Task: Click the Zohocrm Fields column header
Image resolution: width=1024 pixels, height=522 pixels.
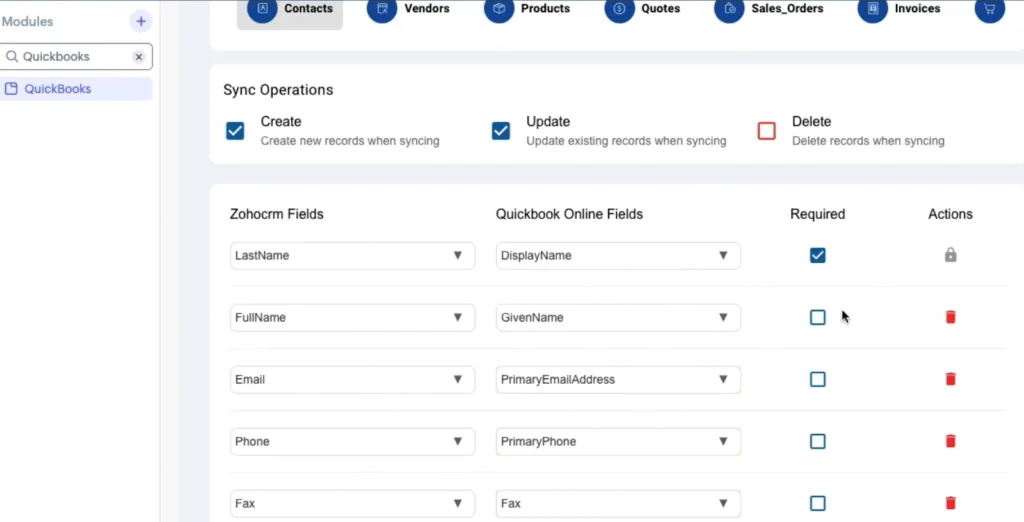Action: tap(276, 214)
